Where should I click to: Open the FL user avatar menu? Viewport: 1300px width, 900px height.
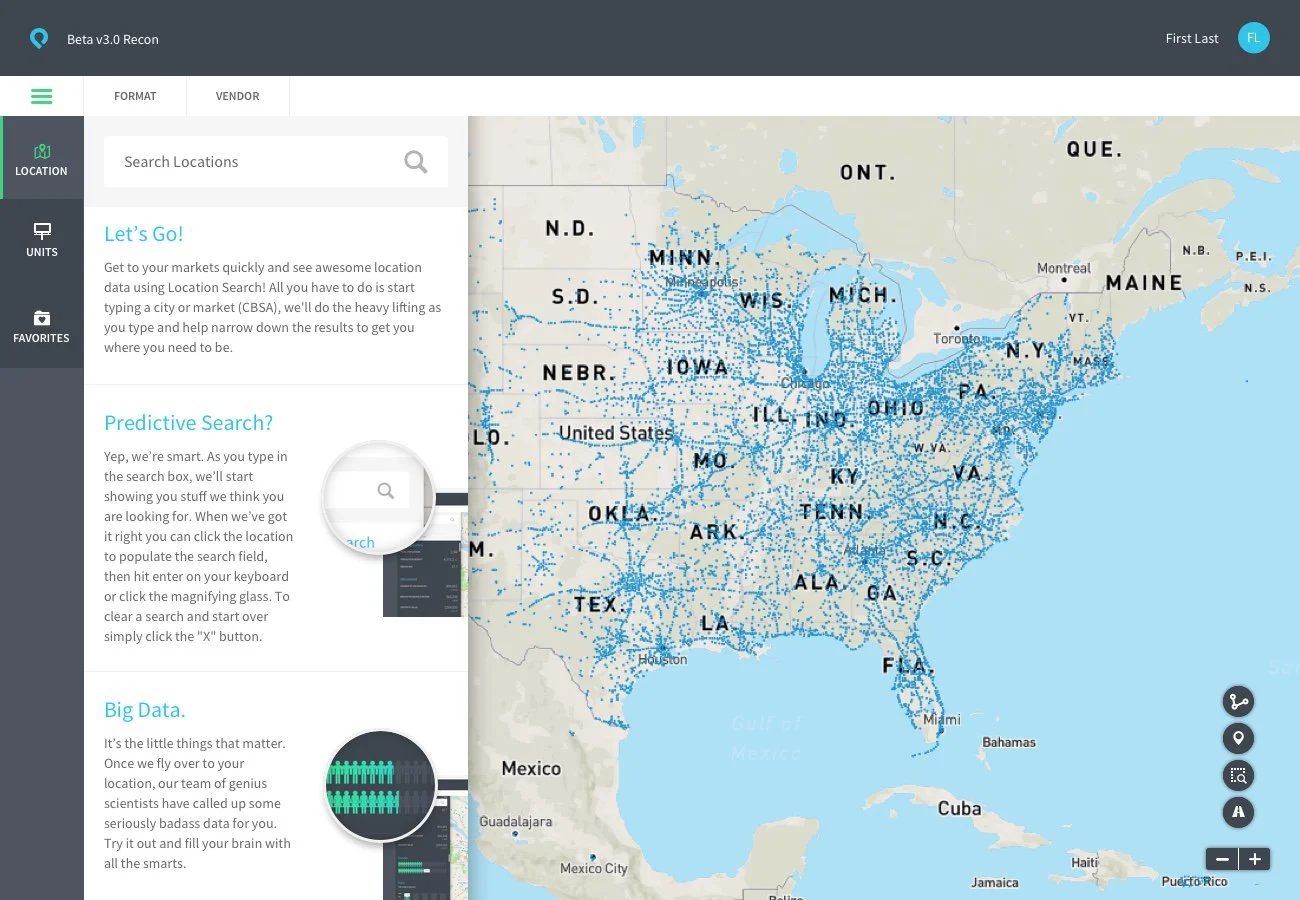click(1253, 37)
